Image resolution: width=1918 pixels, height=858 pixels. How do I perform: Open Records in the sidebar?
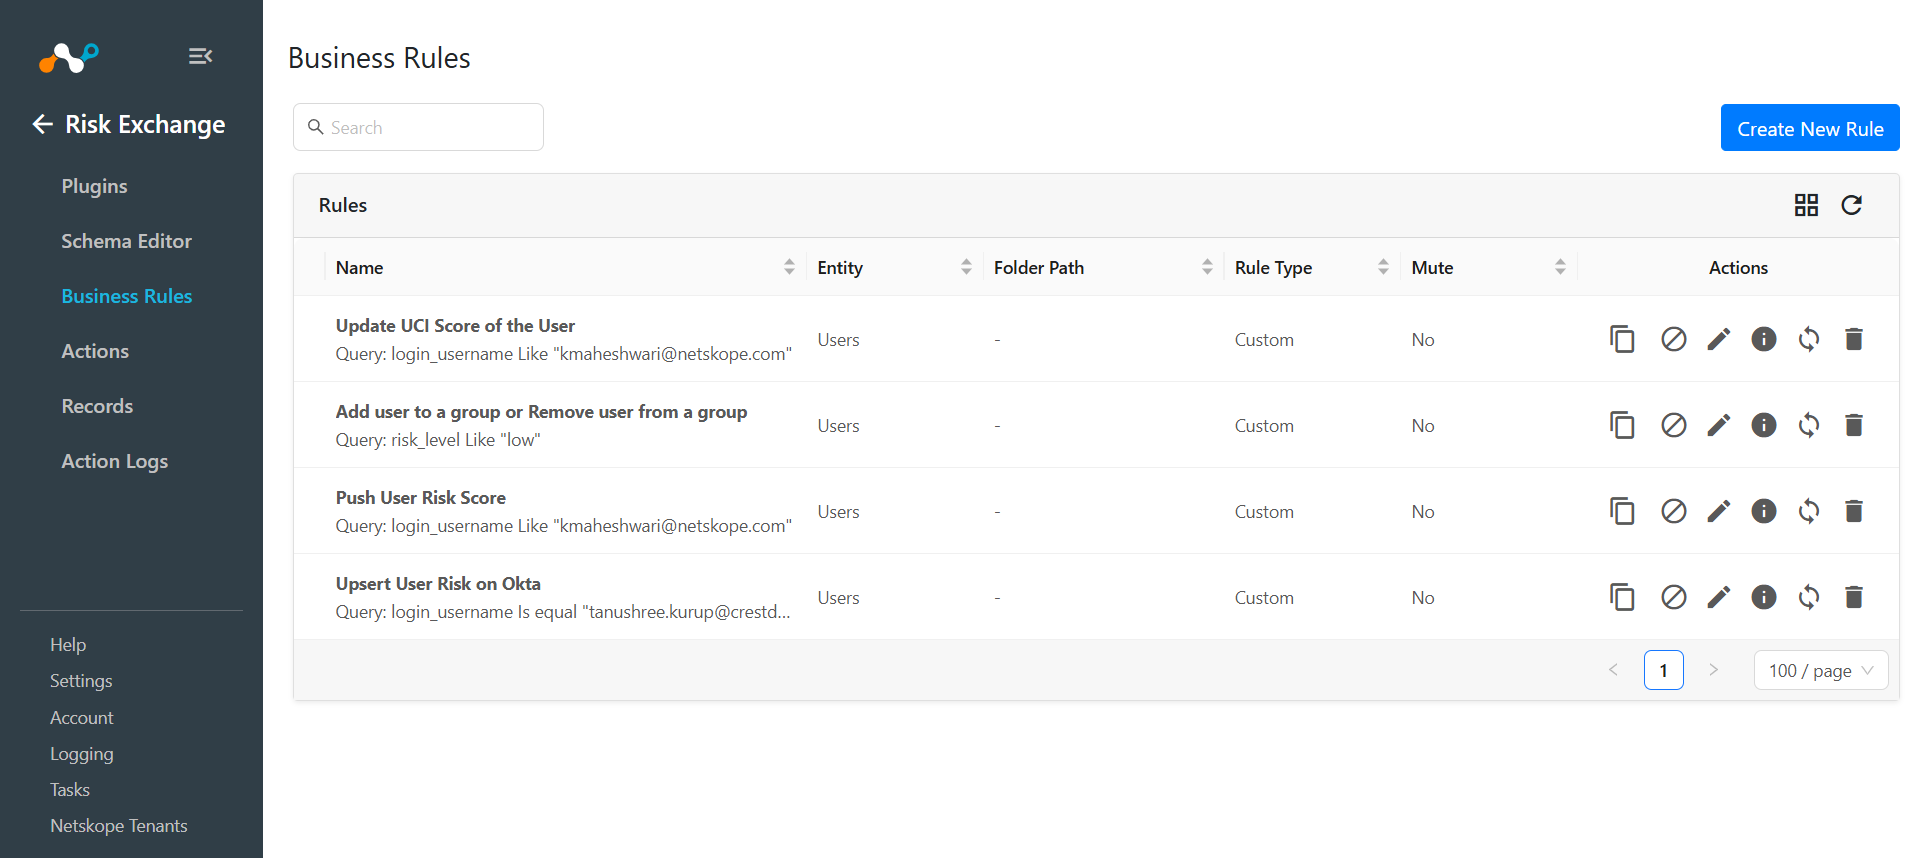[x=97, y=406]
